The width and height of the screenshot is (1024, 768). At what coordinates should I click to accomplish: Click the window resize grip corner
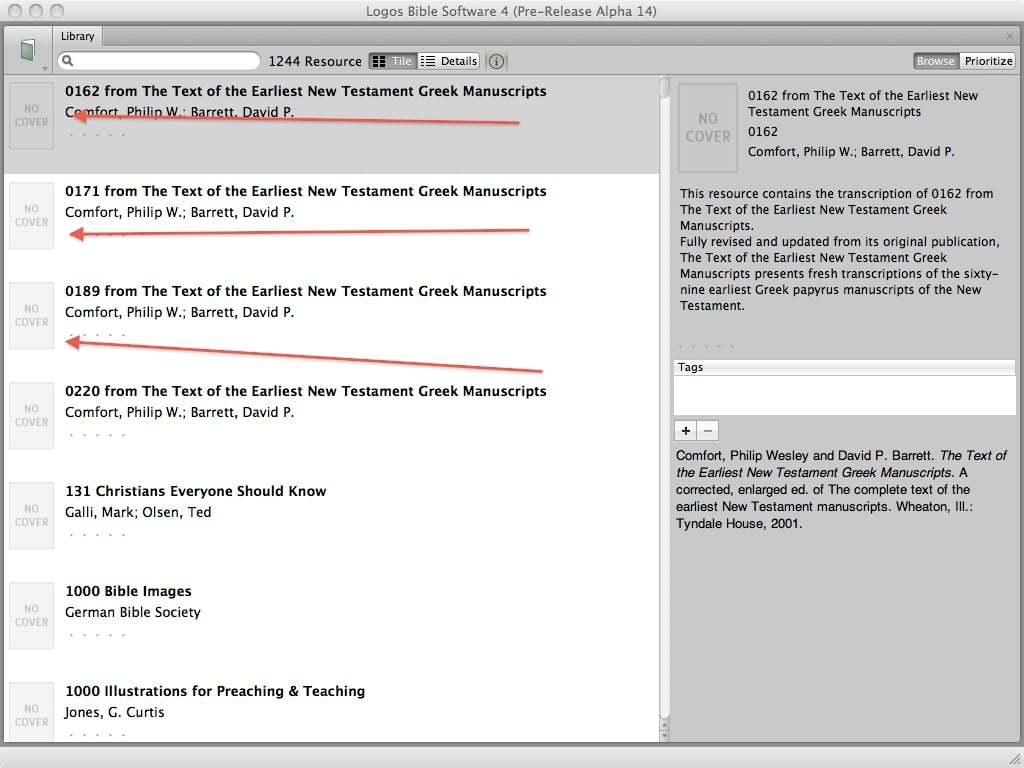click(x=1014, y=758)
